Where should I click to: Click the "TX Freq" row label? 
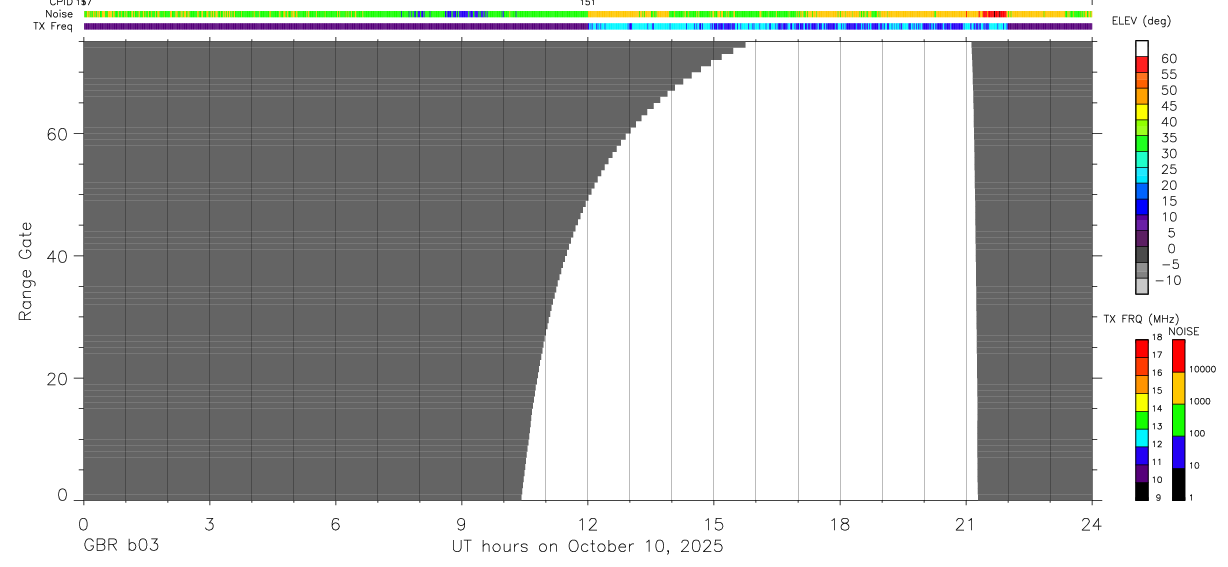pyautogui.click(x=53, y=26)
